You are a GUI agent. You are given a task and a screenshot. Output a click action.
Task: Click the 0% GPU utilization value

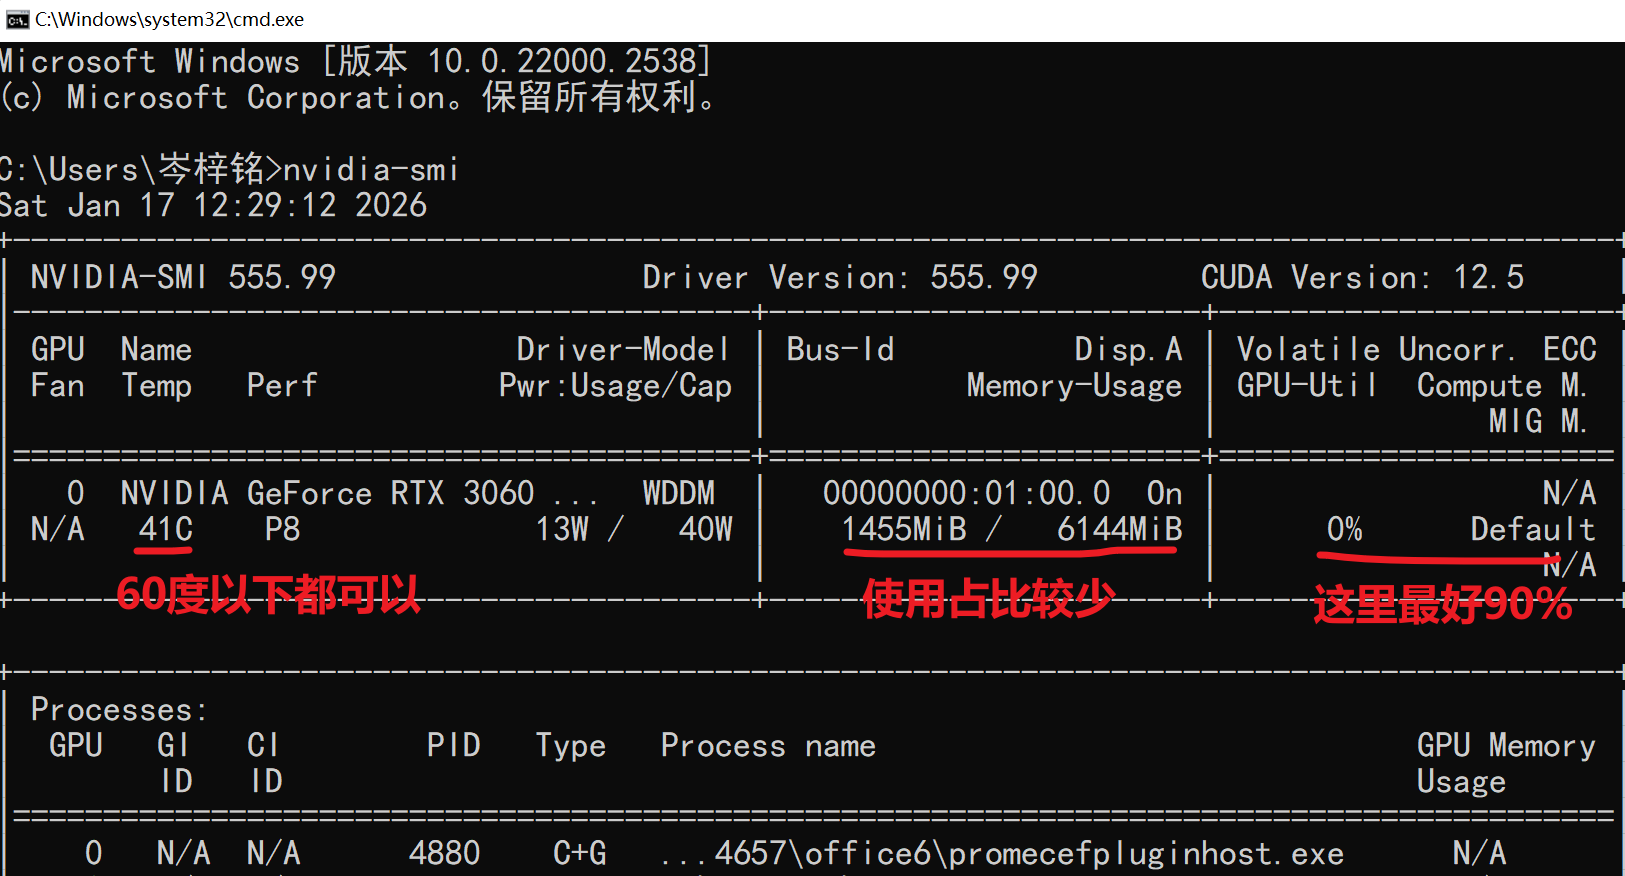coord(1344,530)
